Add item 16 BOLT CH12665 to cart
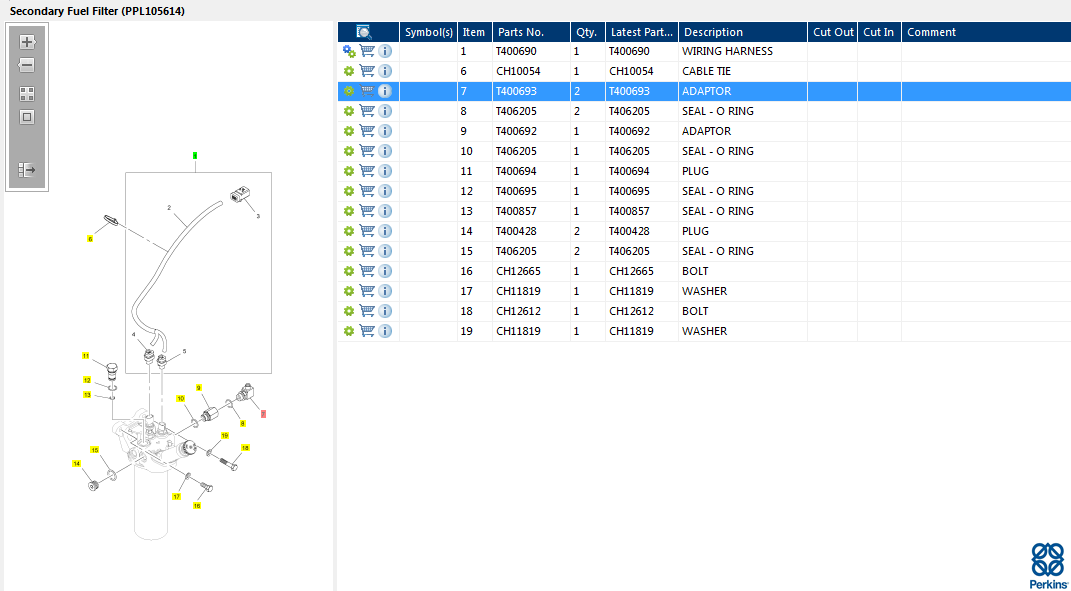1071x591 pixels. 367,271
